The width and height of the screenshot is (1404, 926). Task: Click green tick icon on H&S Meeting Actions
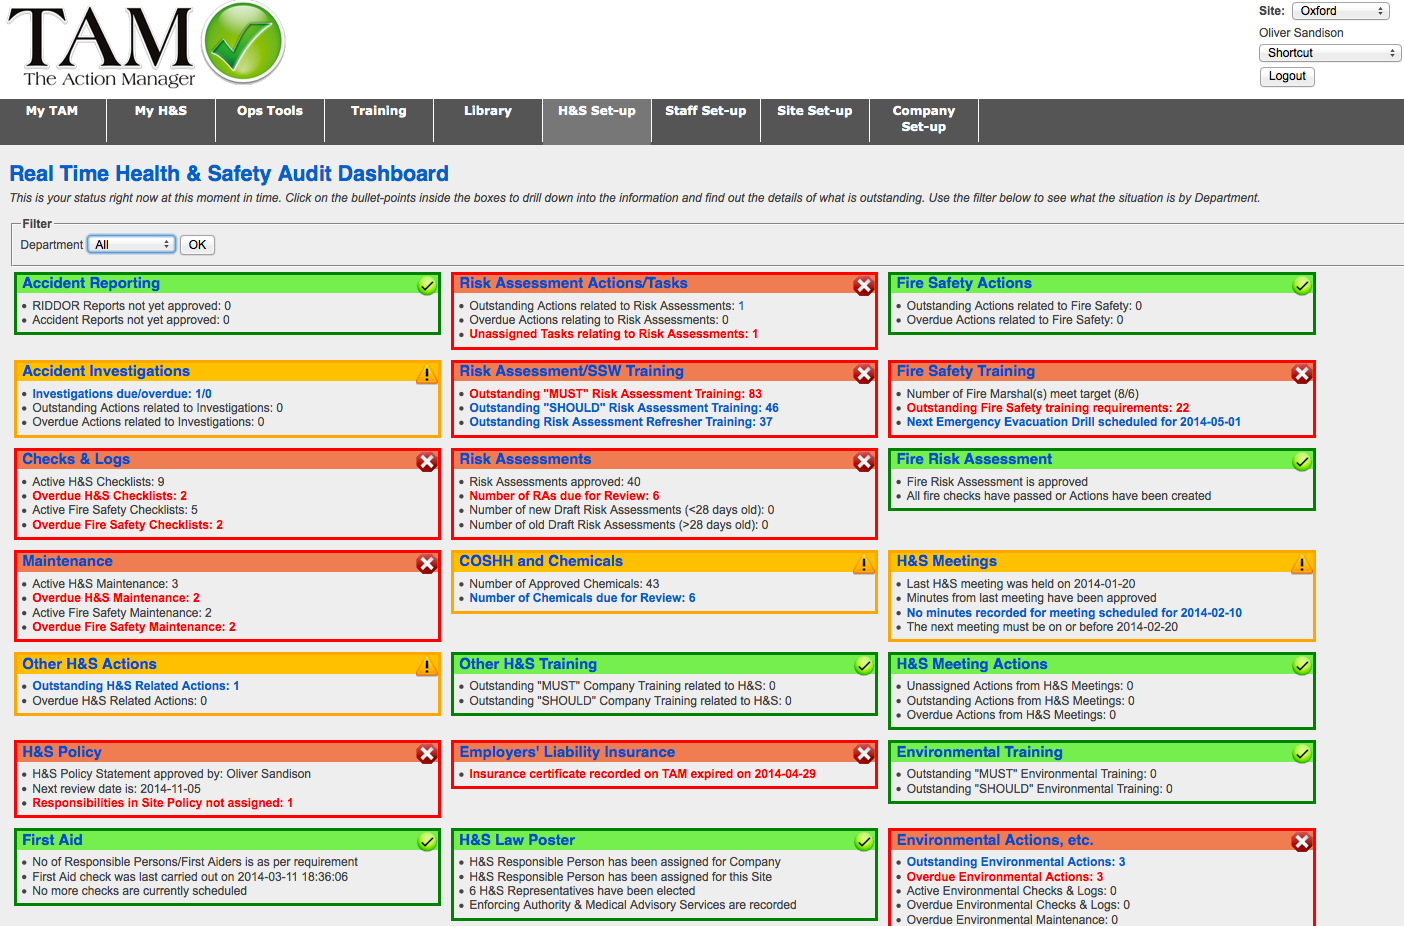(x=1302, y=667)
